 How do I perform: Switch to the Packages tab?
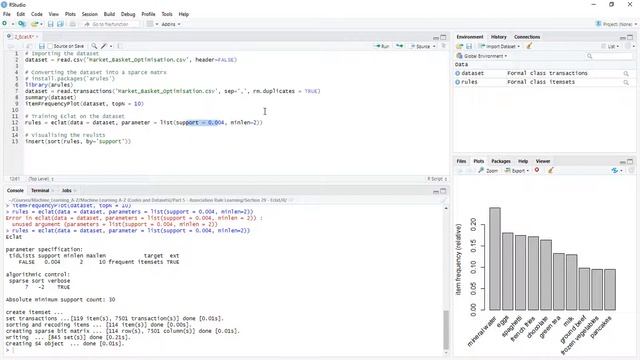[501, 161]
